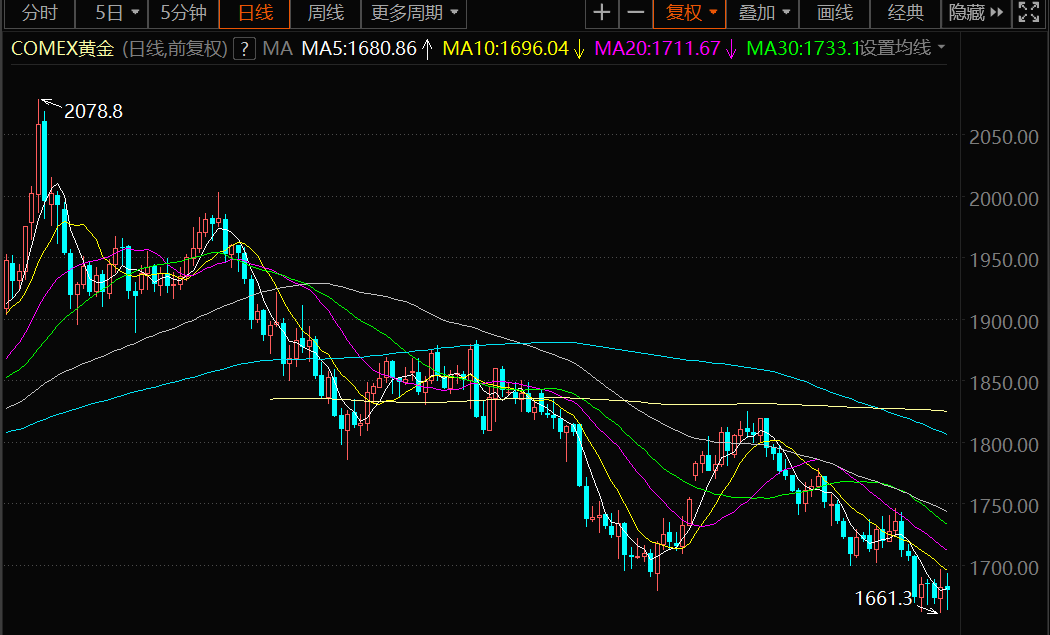The image size is (1050, 635).
Task: Zoom in chart with plus icon
Action: (x=602, y=13)
